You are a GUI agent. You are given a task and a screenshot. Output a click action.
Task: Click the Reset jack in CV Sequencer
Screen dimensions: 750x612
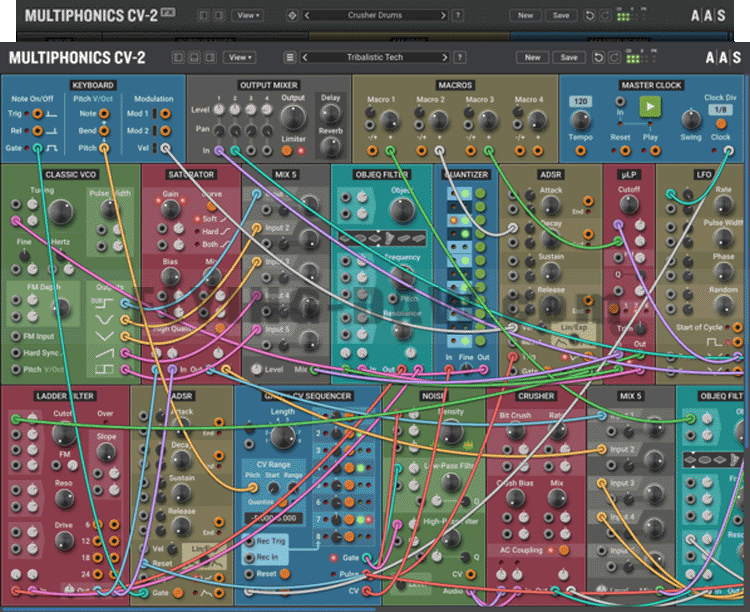point(249,574)
